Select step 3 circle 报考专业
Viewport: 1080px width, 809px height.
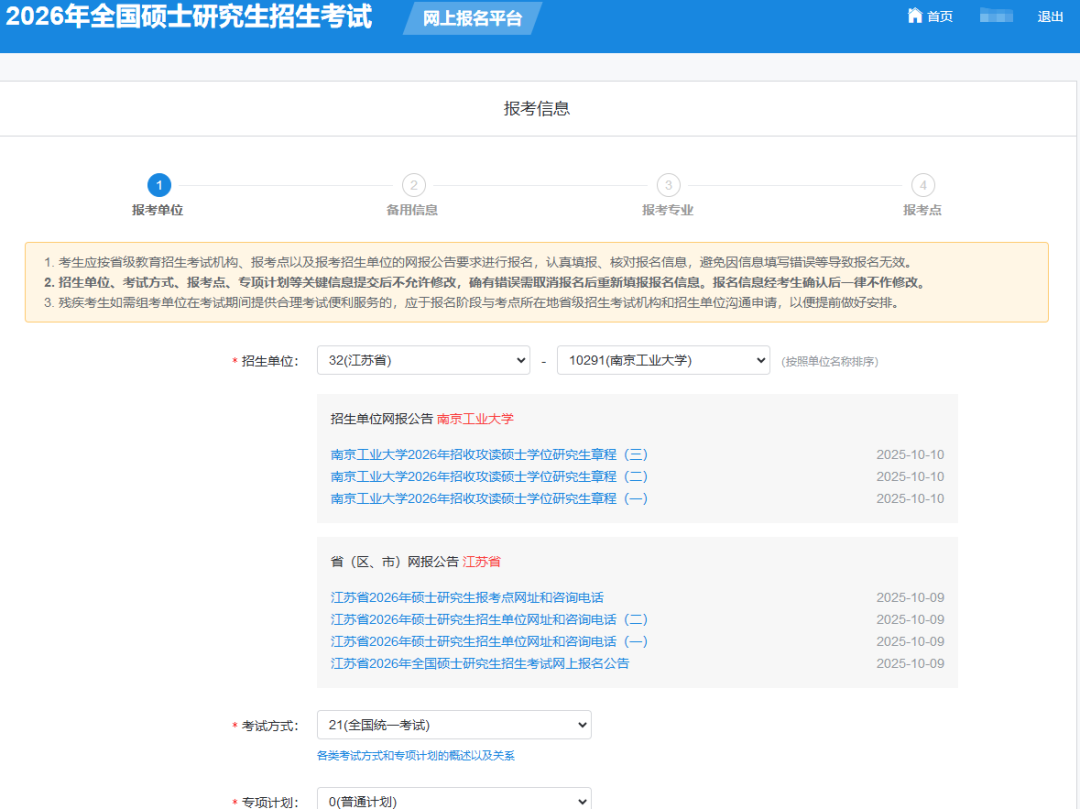click(668, 185)
